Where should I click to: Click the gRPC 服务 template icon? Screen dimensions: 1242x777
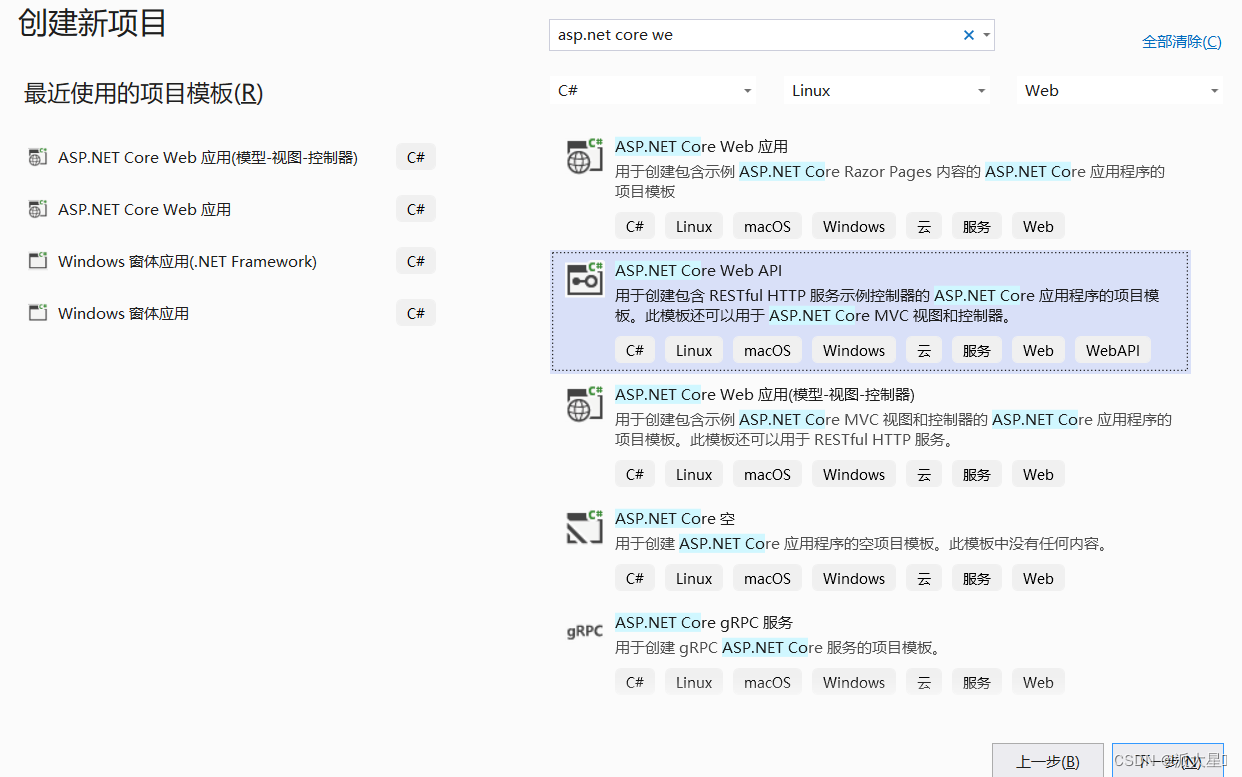pyautogui.click(x=583, y=631)
